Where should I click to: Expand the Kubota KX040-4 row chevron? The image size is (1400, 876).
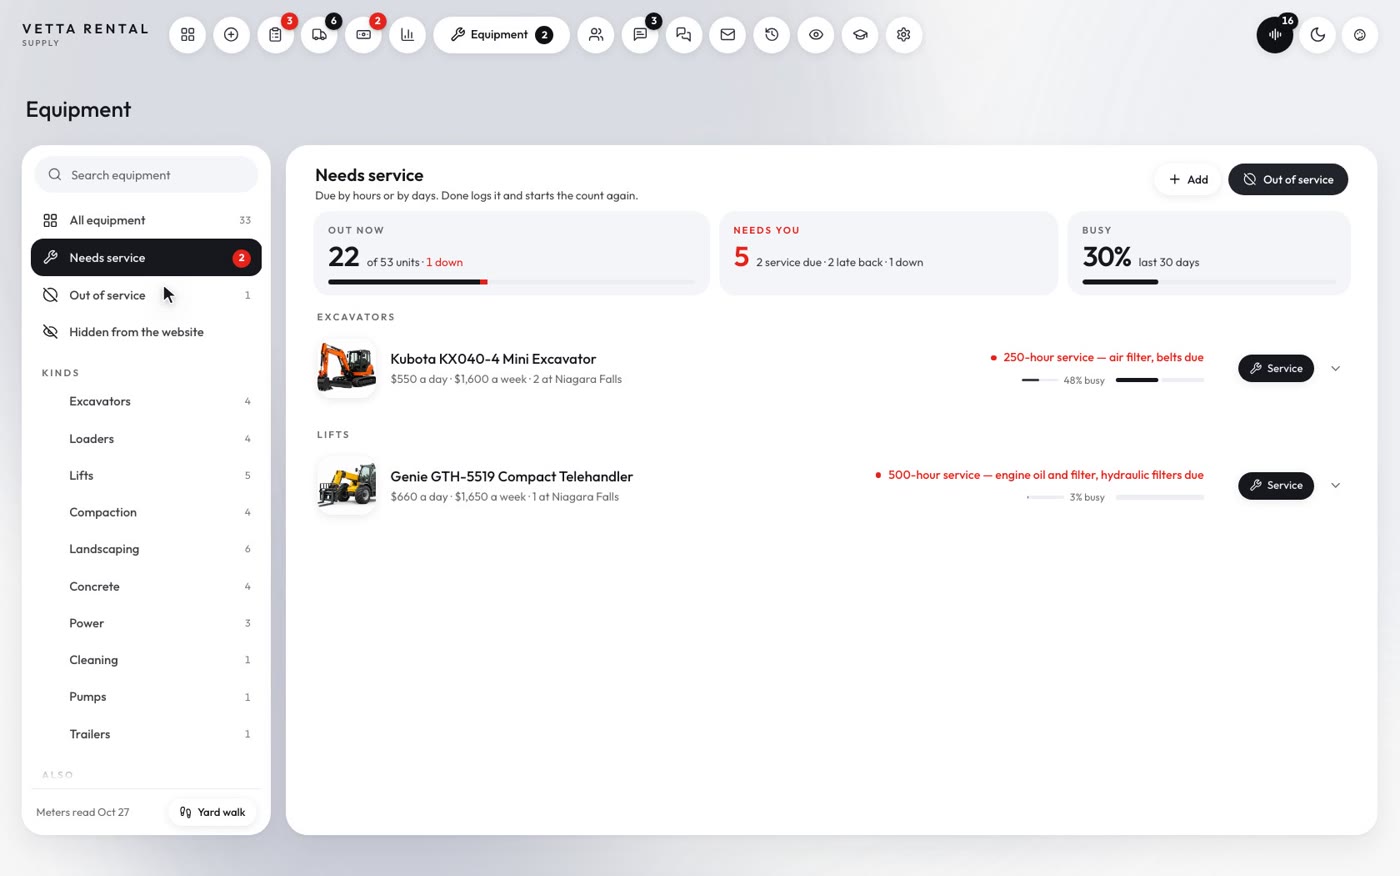coord(1335,368)
